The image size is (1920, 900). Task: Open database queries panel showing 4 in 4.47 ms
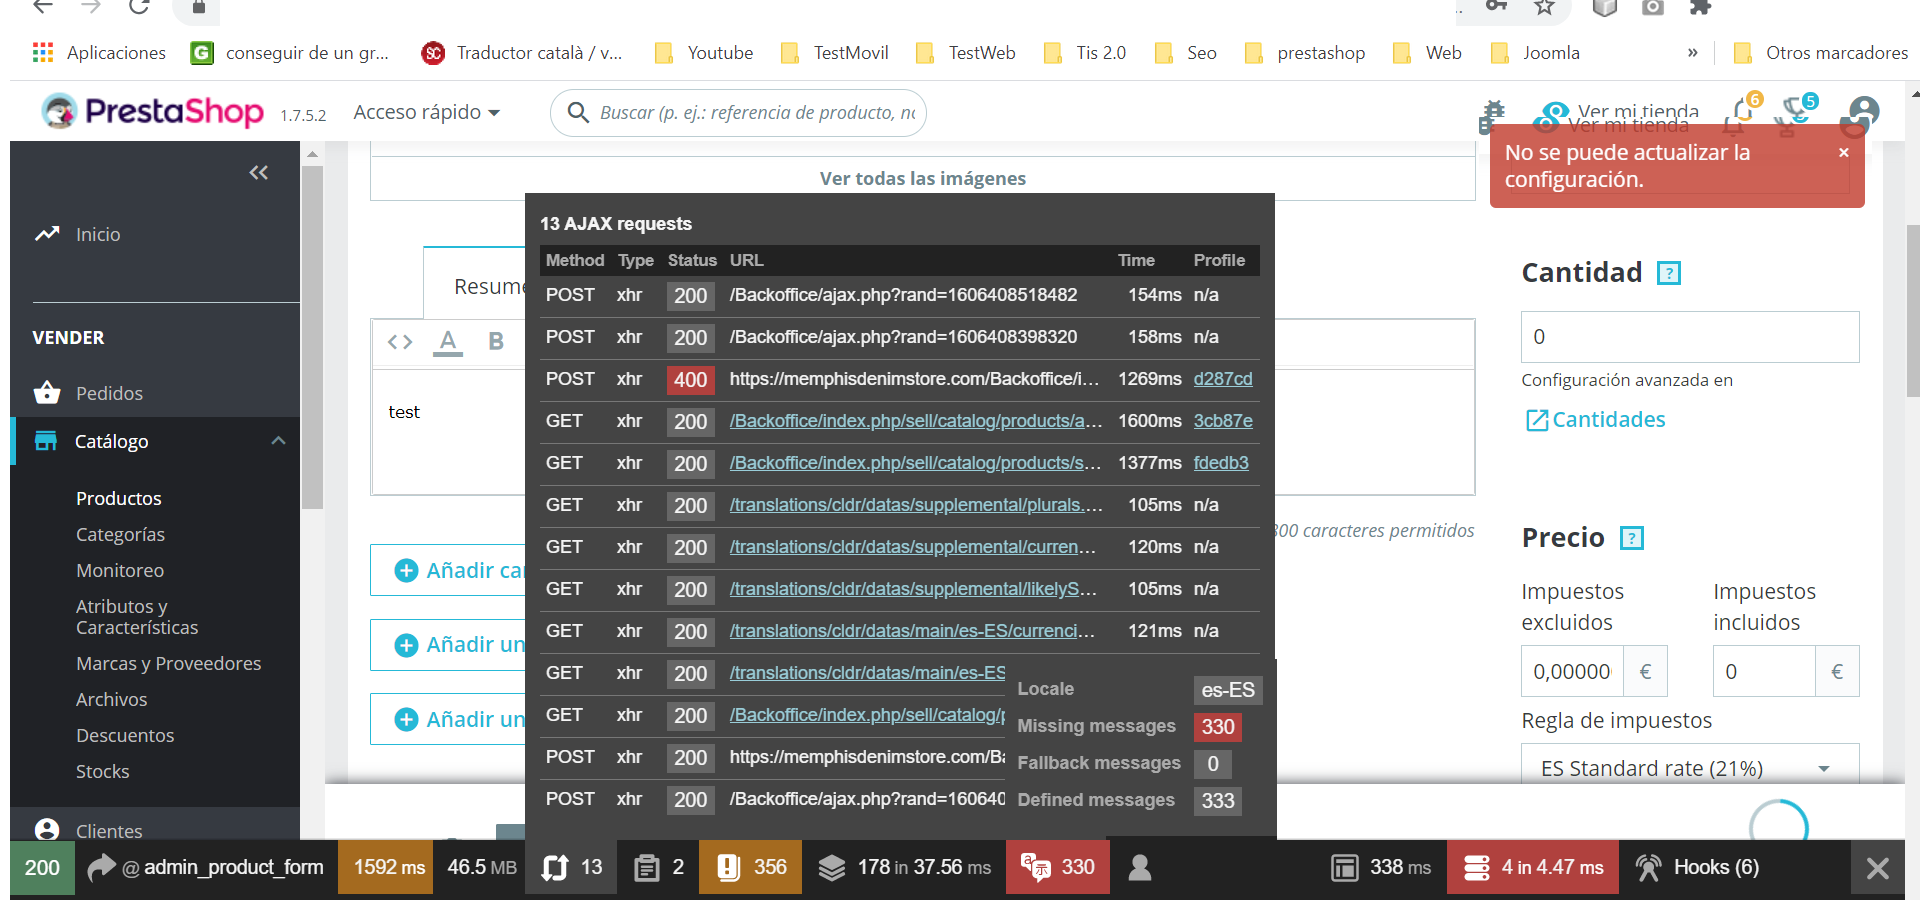[1533, 868]
